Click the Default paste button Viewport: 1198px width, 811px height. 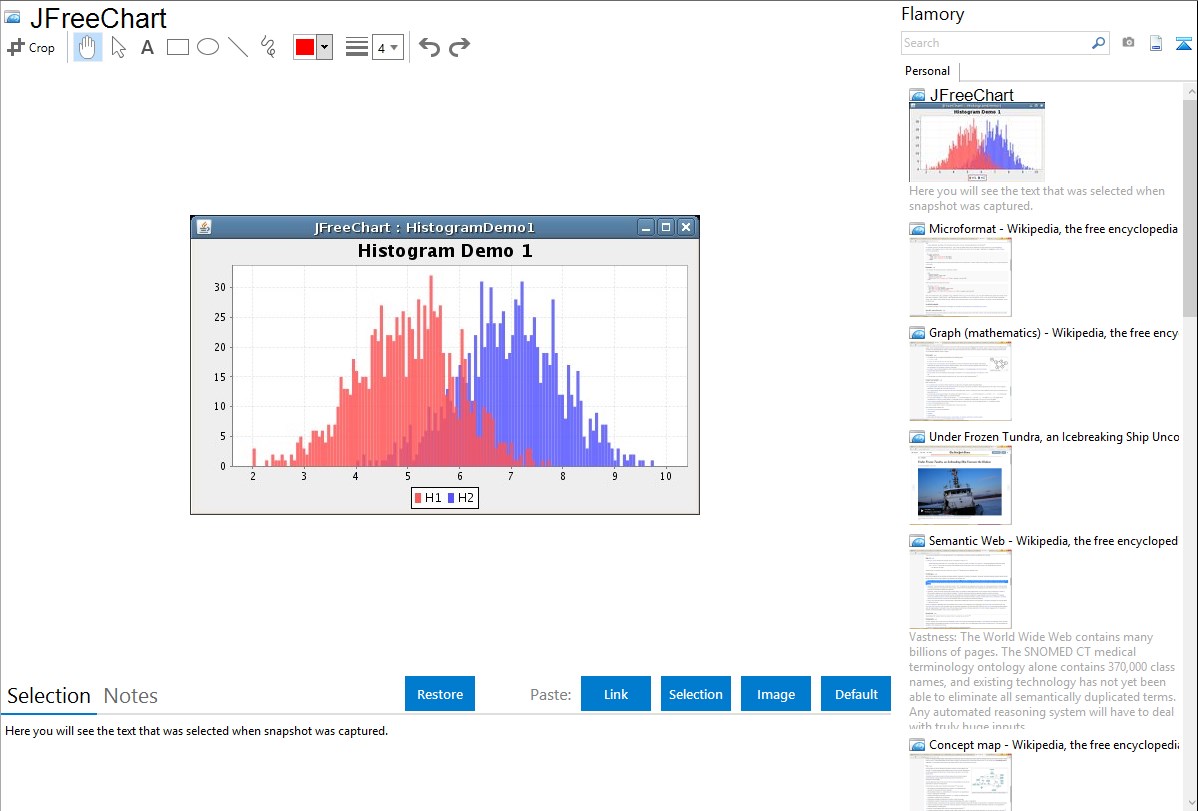856,694
